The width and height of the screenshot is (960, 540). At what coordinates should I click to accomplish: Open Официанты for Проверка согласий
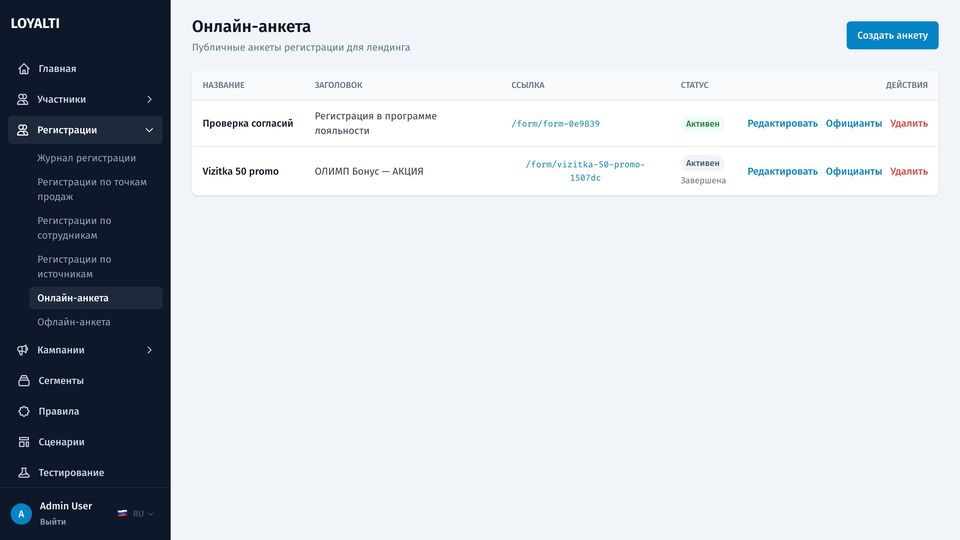[853, 124]
